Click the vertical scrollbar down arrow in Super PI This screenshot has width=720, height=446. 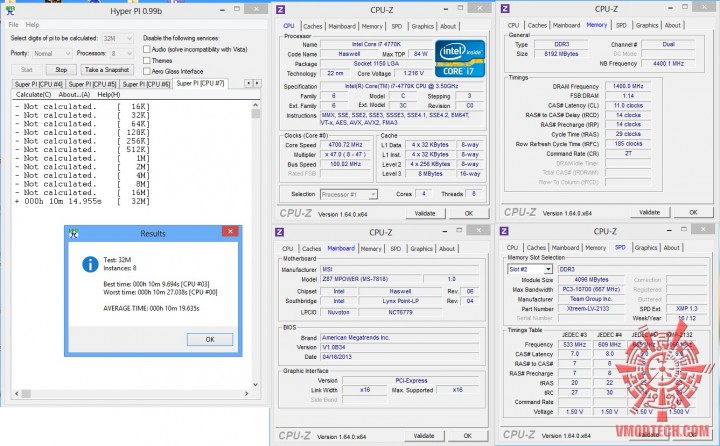pyautogui.click(x=256, y=385)
